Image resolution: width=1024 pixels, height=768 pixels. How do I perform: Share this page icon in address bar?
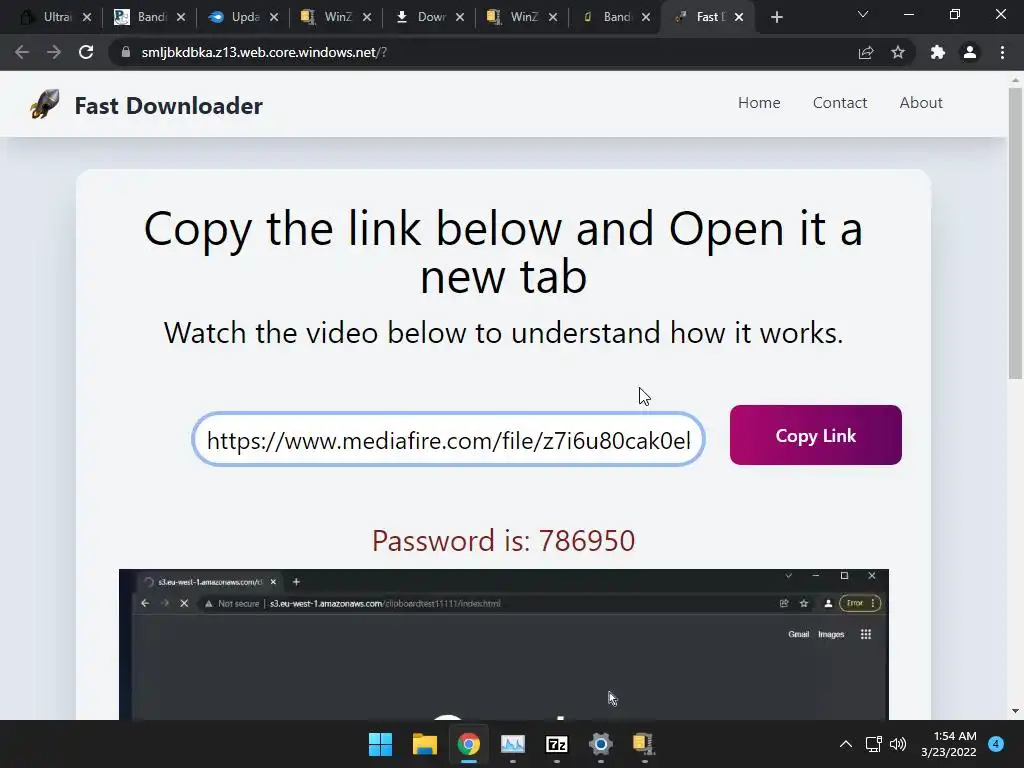coord(866,52)
